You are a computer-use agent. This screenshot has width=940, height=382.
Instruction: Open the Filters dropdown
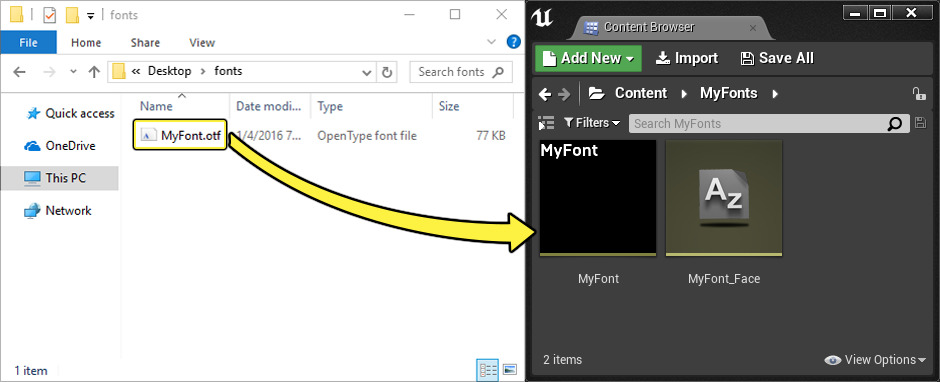click(x=592, y=123)
